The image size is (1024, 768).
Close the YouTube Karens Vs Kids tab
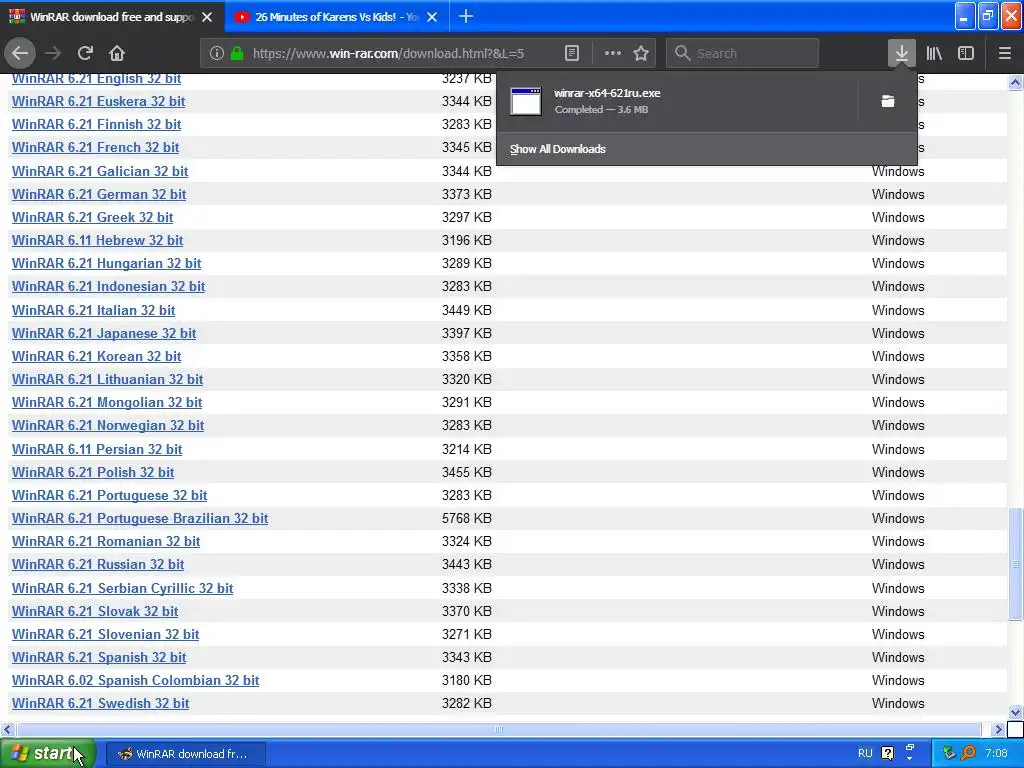click(432, 17)
